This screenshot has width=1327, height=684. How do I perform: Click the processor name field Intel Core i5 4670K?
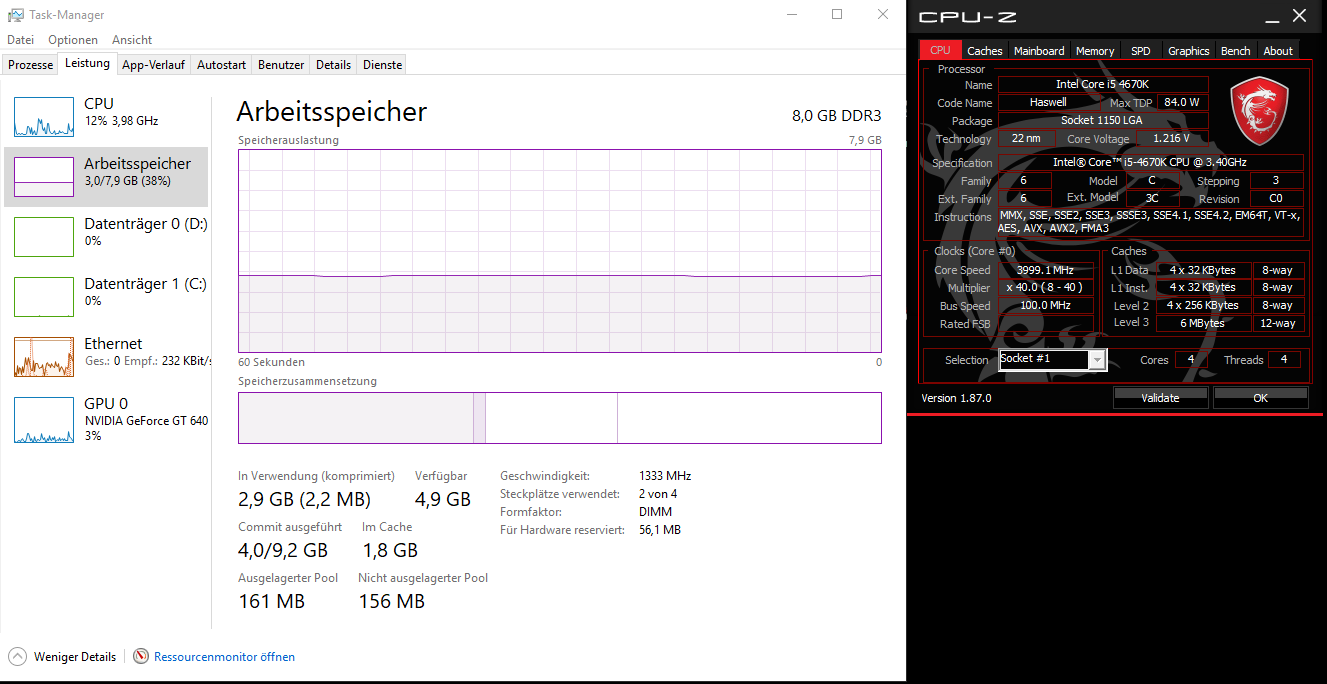coord(1102,85)
